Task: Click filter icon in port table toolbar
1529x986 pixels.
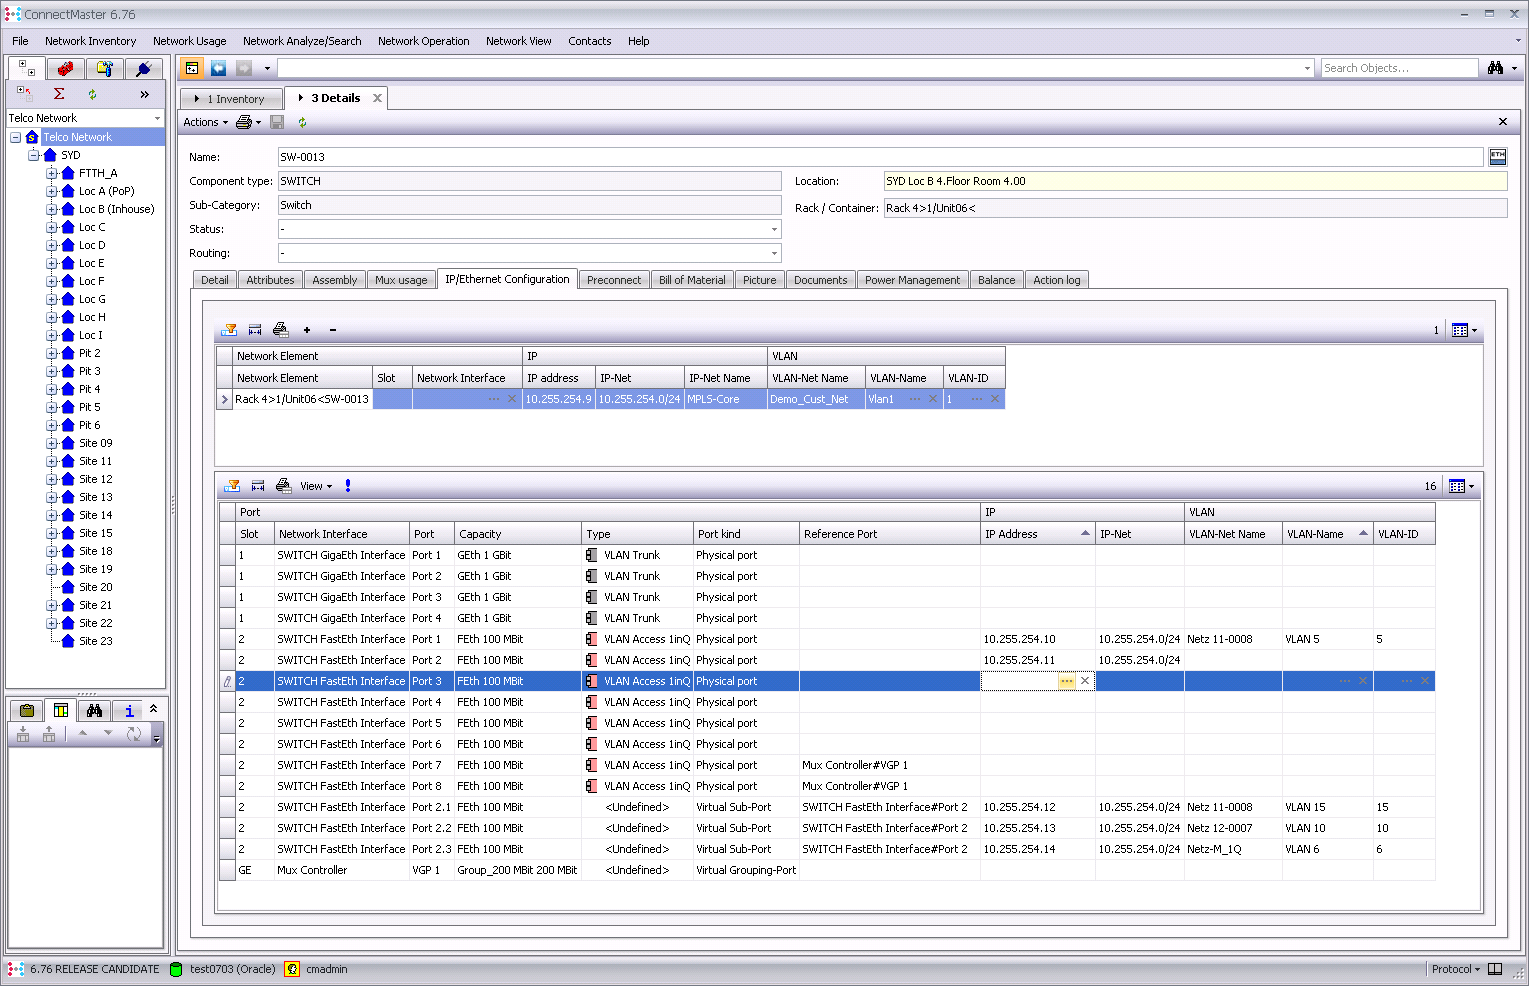Action: pos(233,486)
